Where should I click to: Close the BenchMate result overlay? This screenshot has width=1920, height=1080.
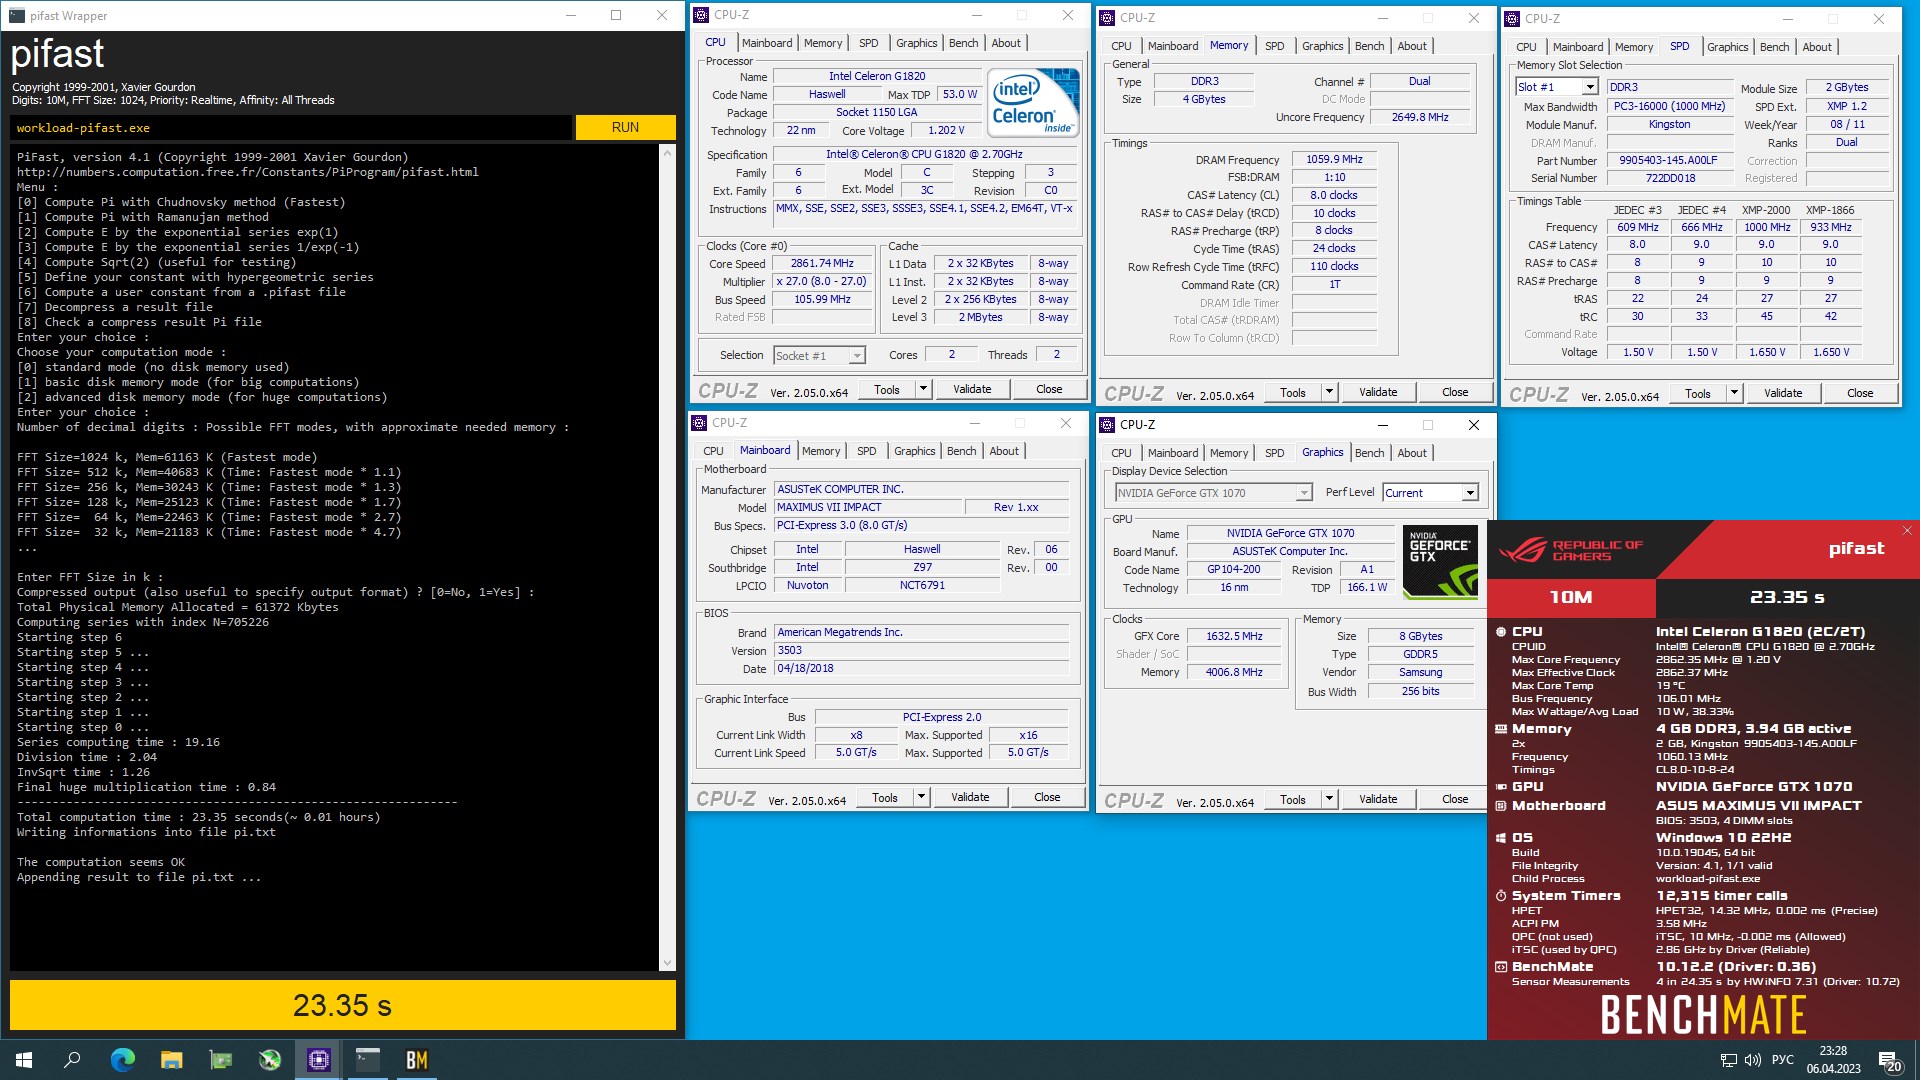(1907, 531)
